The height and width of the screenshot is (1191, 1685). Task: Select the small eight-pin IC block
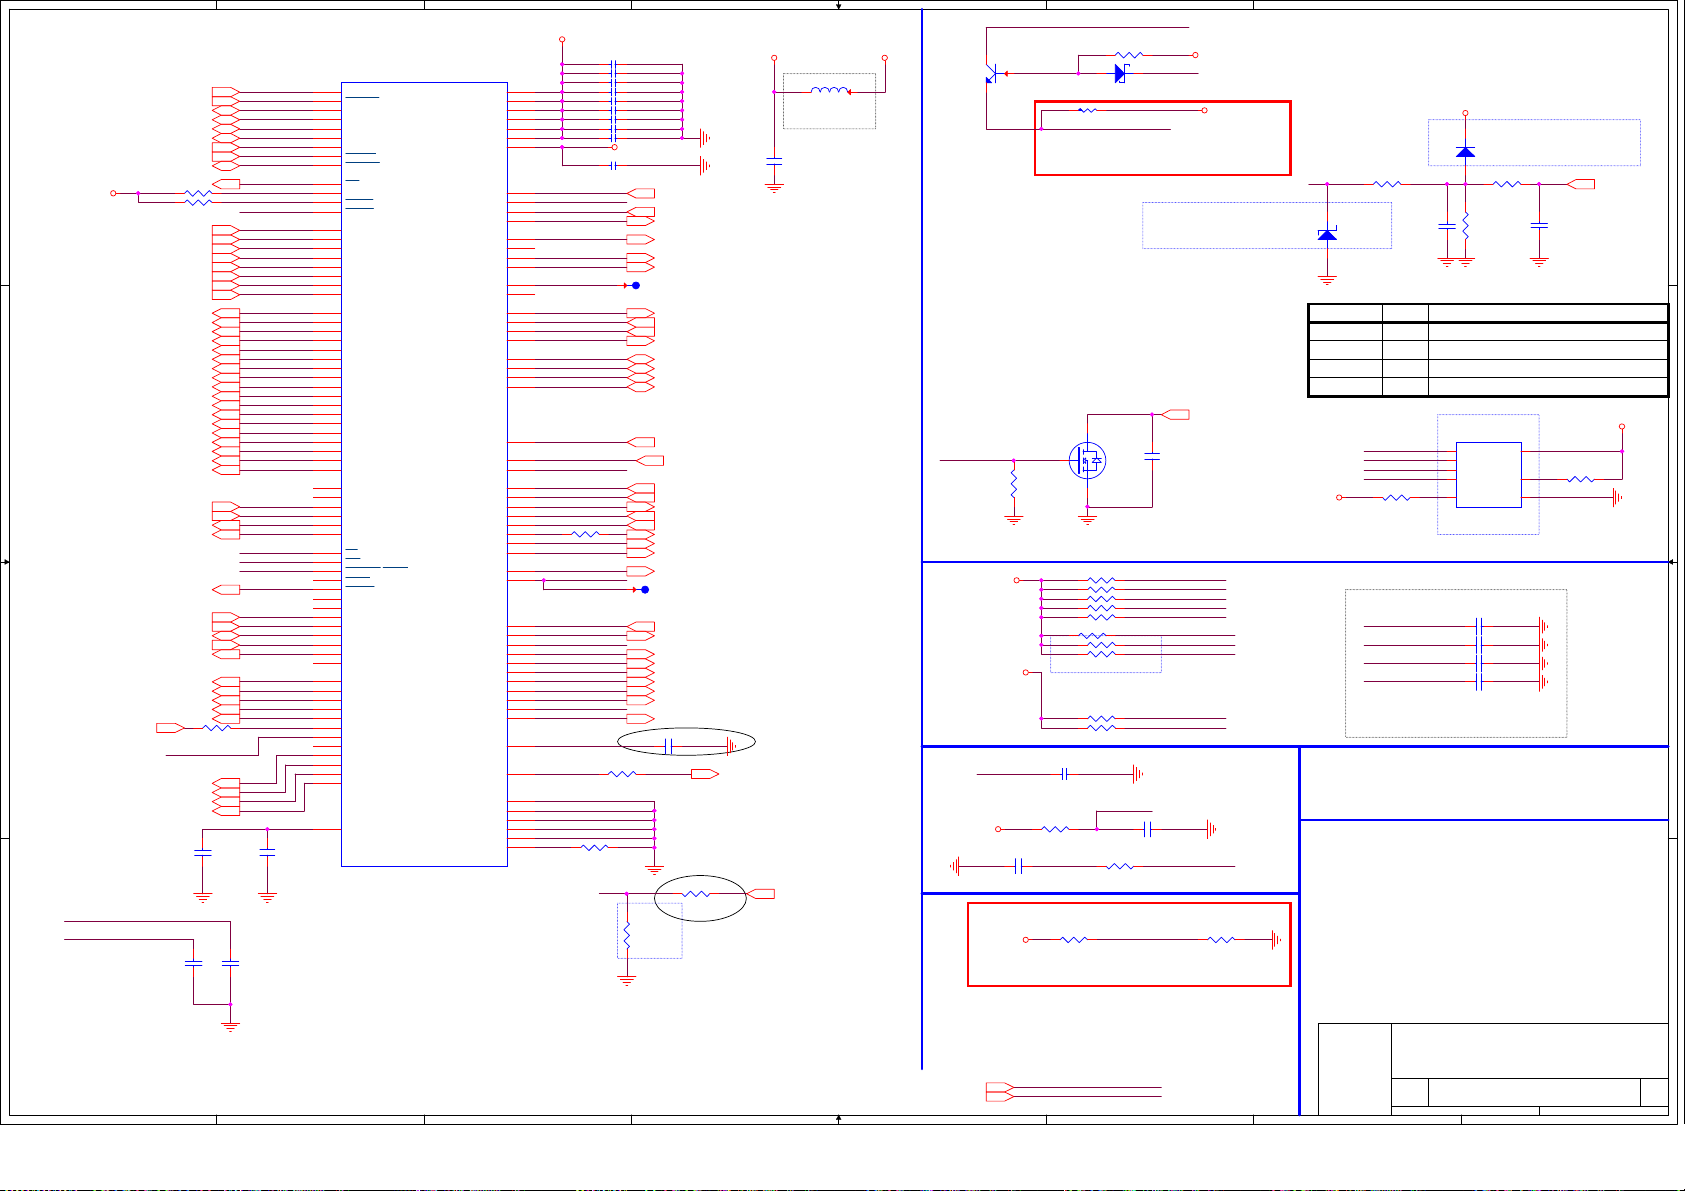(x=1489, y=475)
